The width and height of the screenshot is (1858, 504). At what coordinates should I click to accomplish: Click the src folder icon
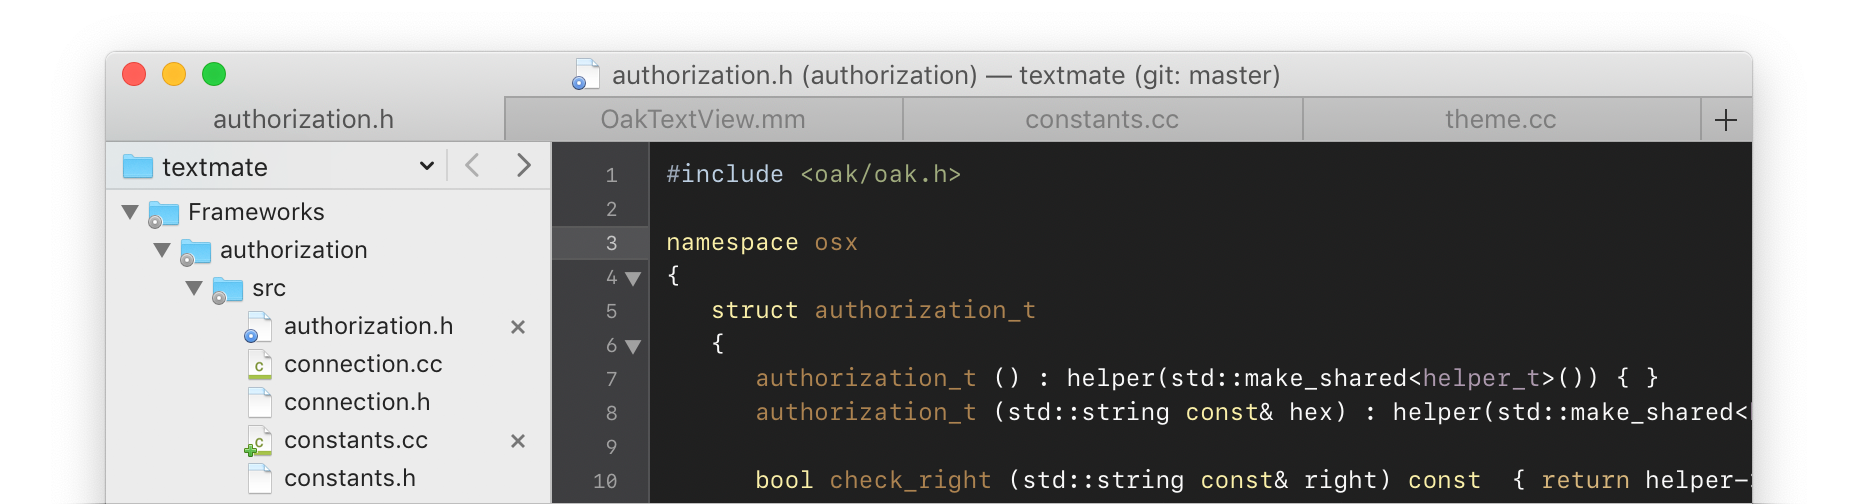[227, 289]
